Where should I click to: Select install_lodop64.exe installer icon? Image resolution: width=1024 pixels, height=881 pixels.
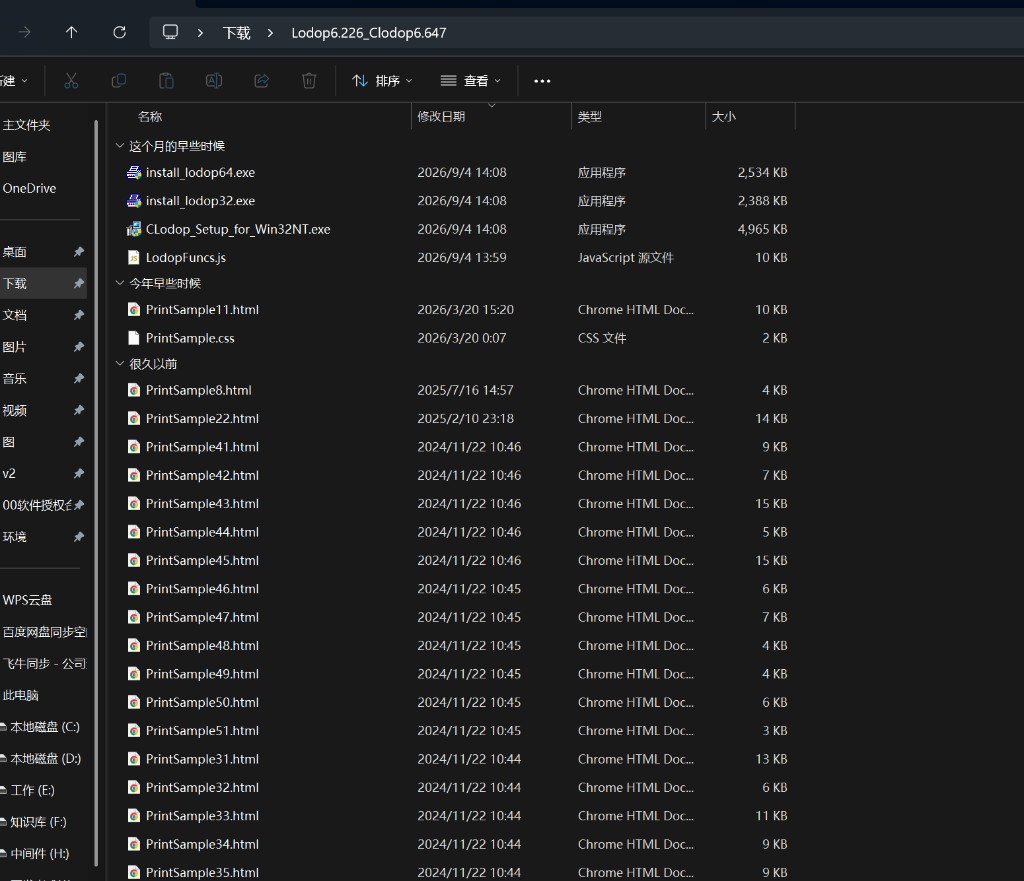[x=134, y=172]
